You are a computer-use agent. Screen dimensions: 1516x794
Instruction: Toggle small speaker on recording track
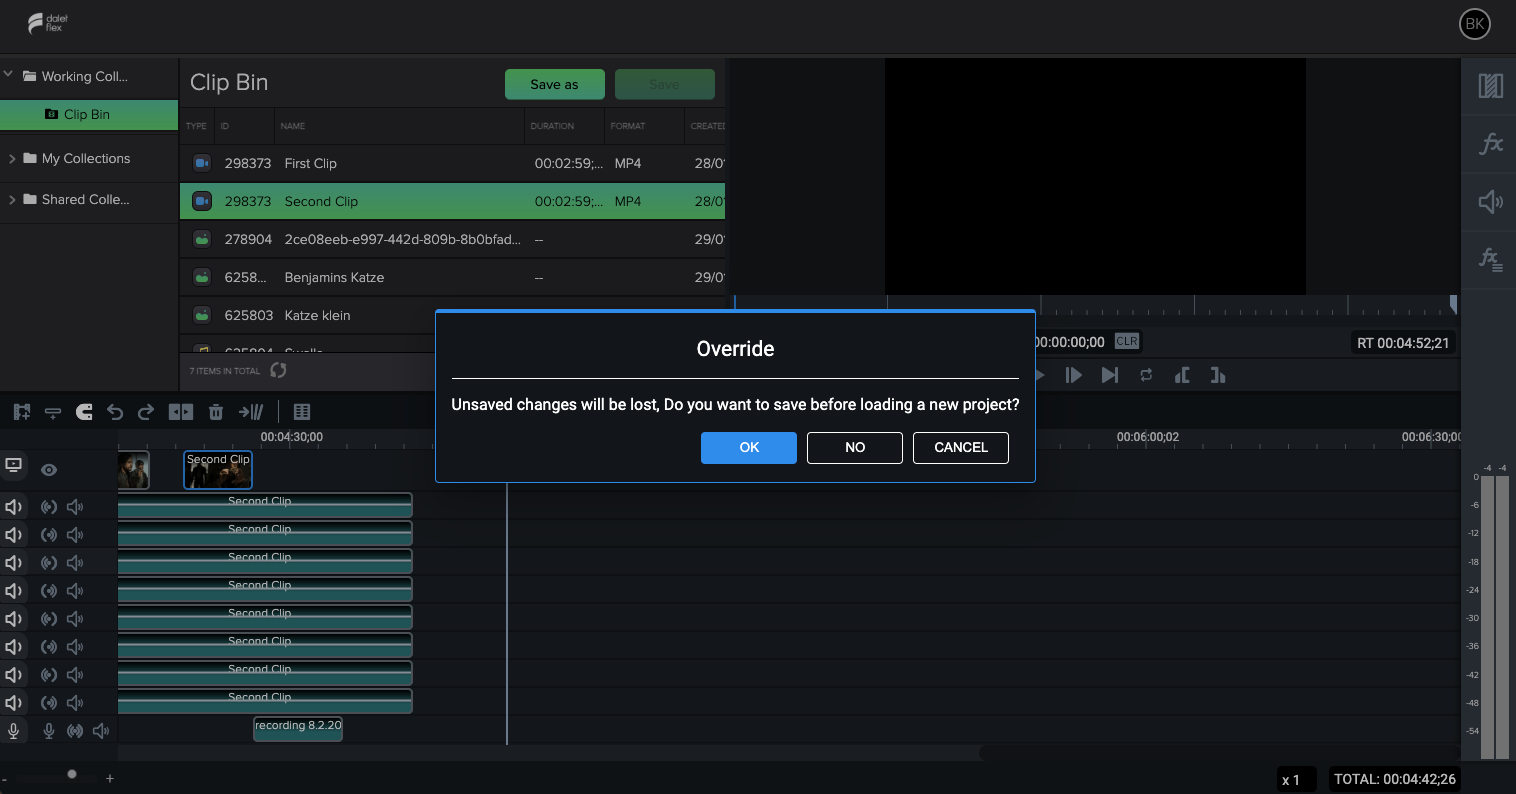pos(101,731)
